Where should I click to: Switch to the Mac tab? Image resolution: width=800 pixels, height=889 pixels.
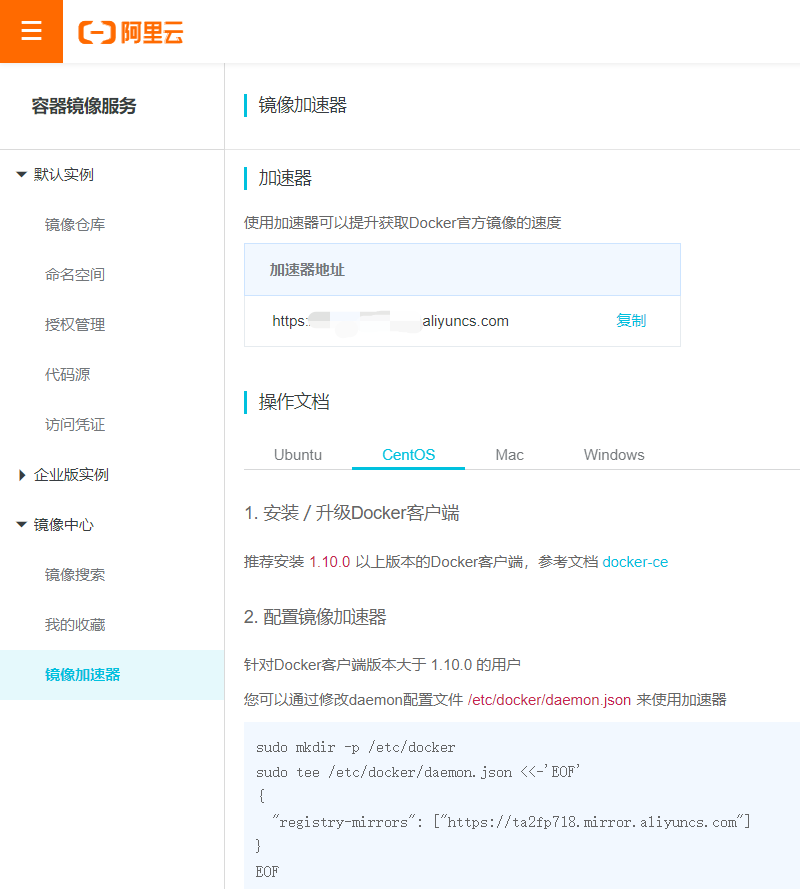pyautogui.click(x=509, y=455)
